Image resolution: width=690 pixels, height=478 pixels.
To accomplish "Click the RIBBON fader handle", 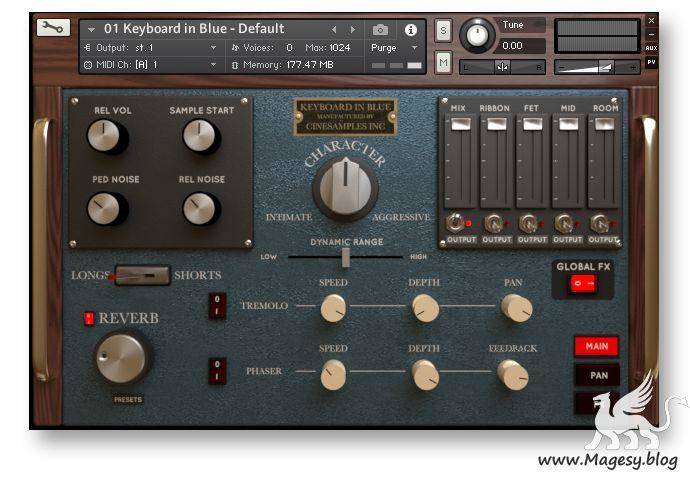I will [x=497, y=124].
